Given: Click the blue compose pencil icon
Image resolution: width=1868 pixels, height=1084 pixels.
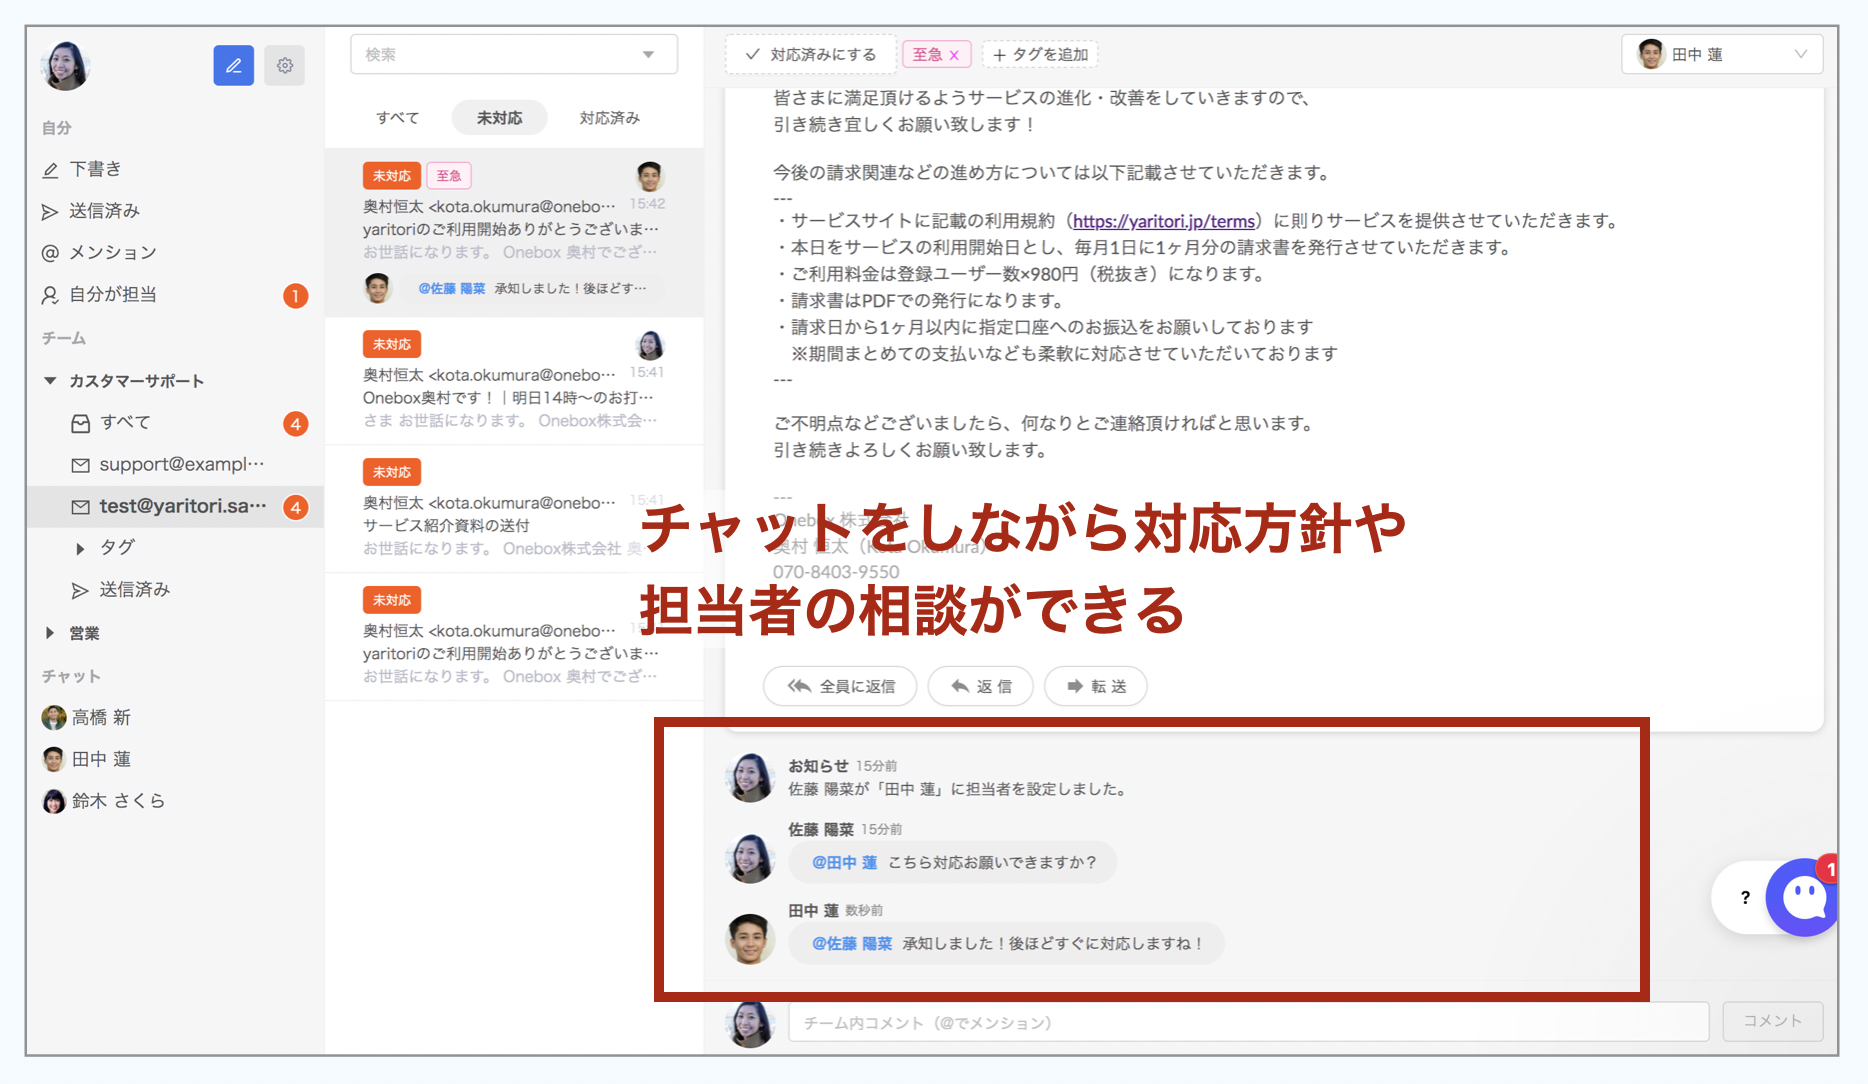Looking at the screenshot, I should click(x=233, y=66).
